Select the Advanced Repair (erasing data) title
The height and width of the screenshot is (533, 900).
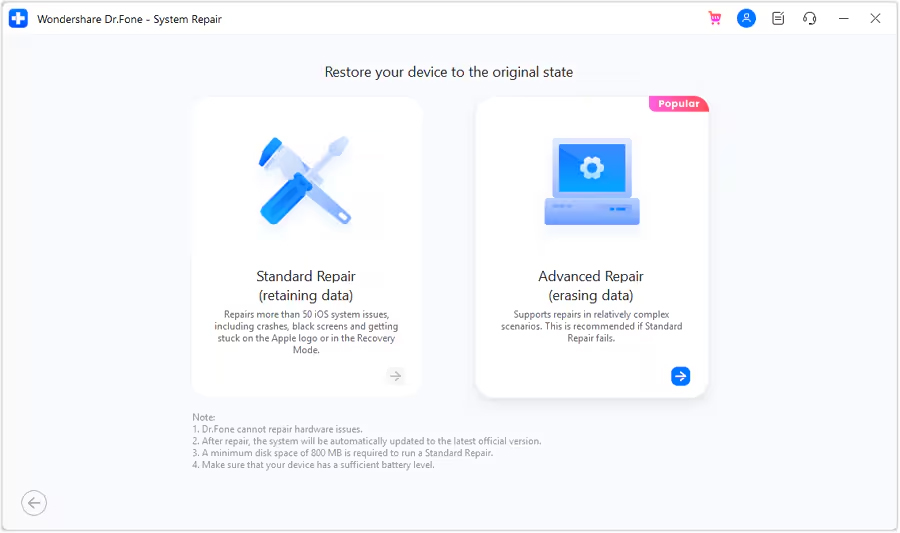coord(591,285)
